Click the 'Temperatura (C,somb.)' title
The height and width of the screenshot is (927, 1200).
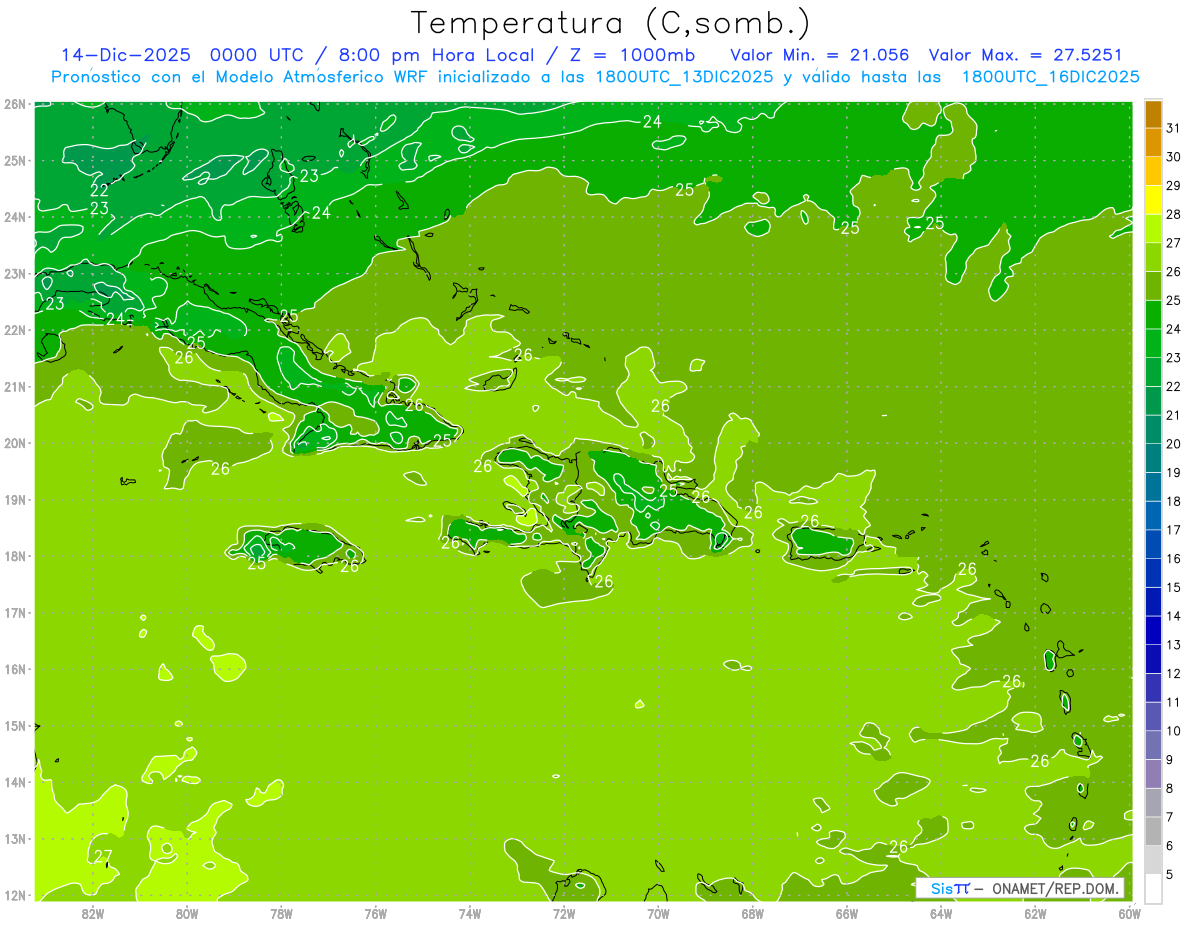coord(611,23)
